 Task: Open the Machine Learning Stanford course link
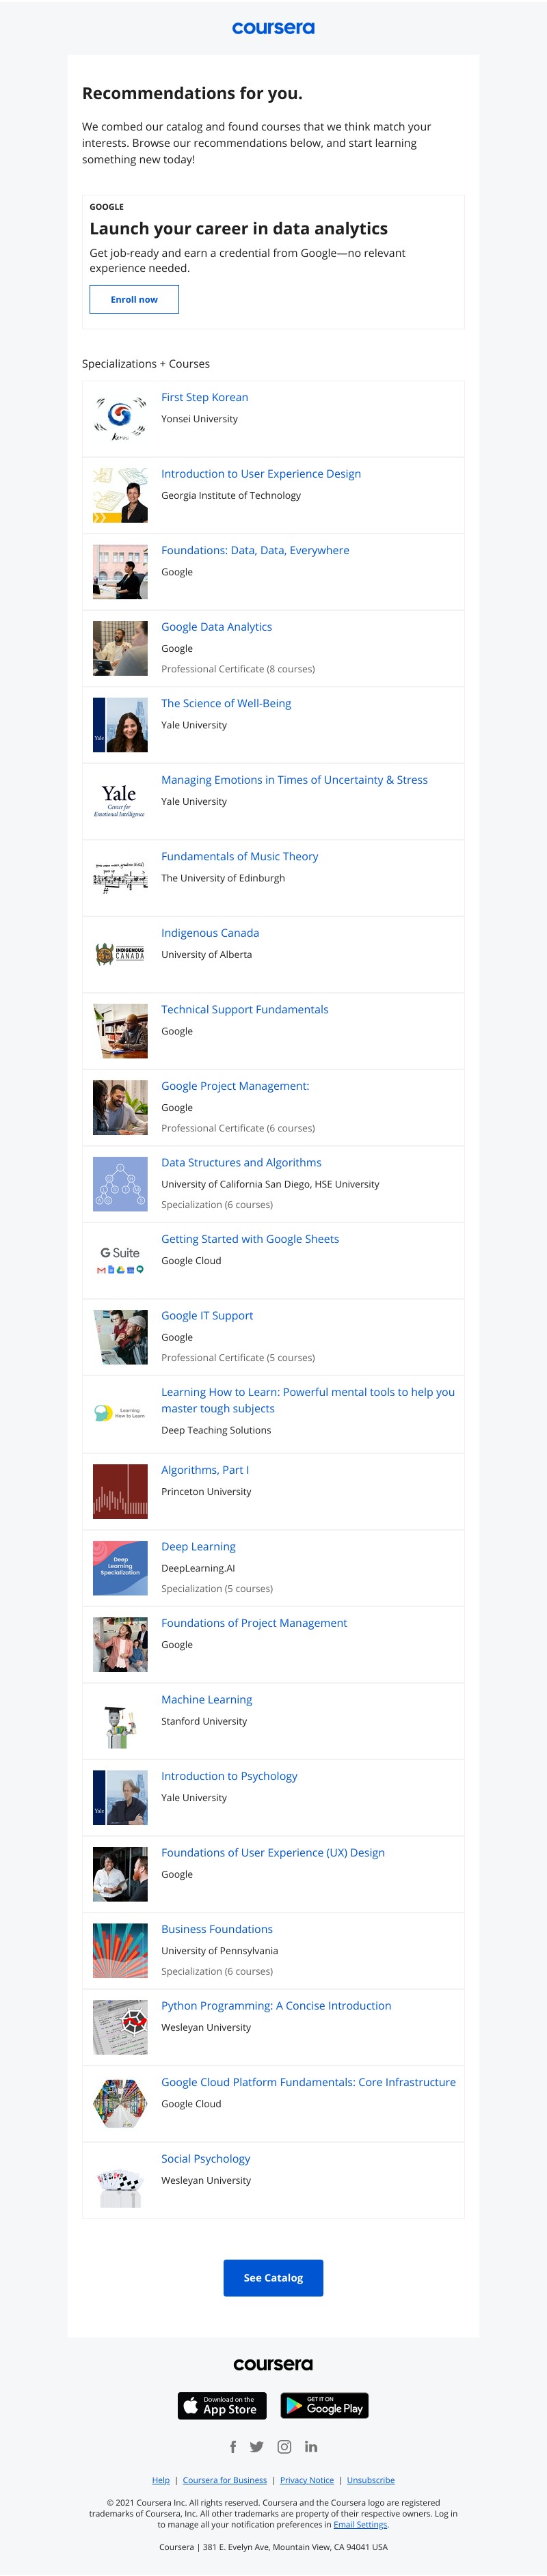coord(207,1699)
